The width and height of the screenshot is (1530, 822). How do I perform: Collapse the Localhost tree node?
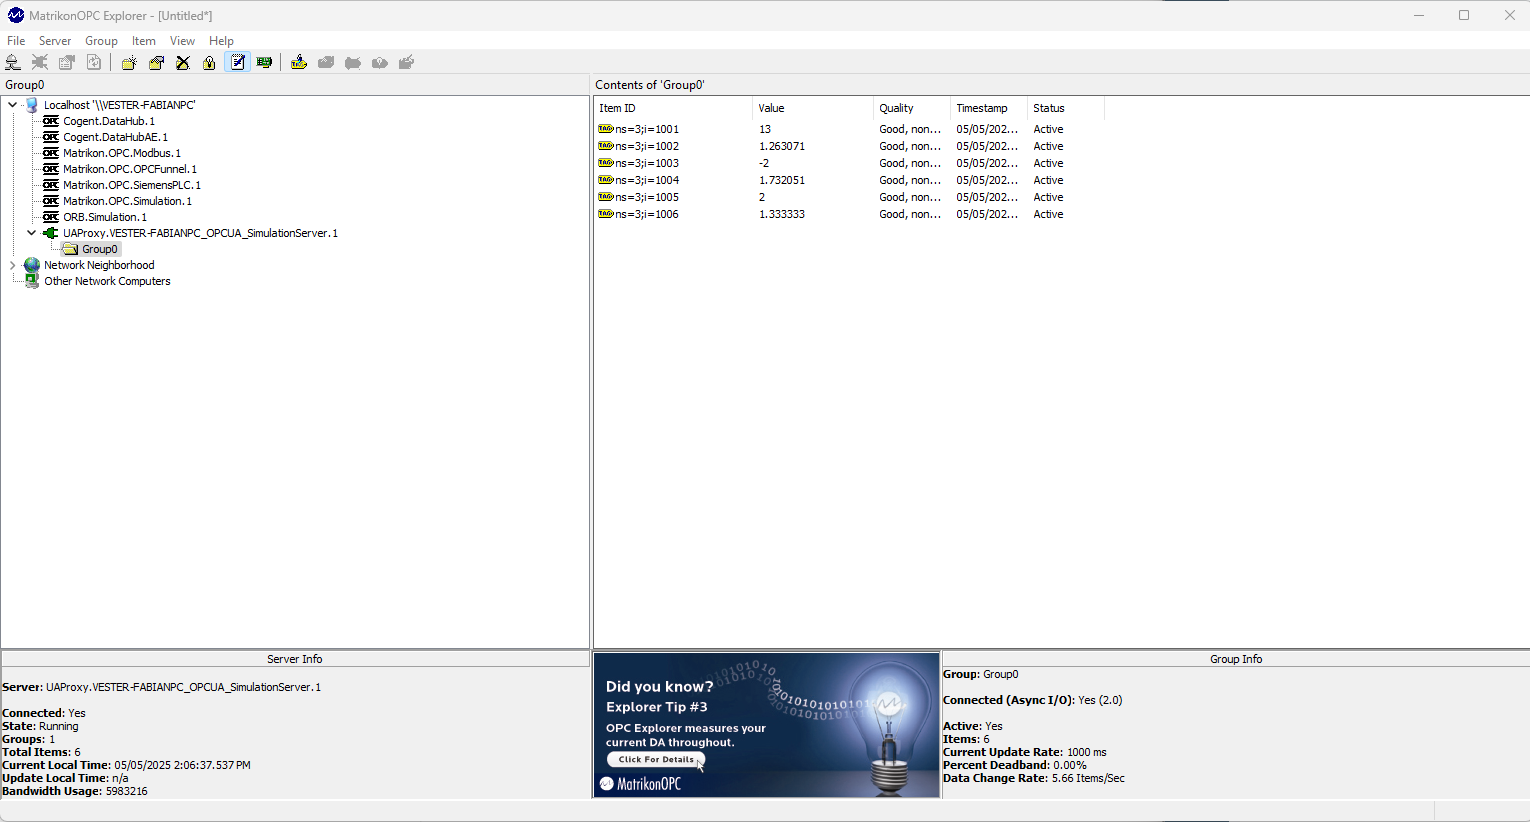coord(12,105)
